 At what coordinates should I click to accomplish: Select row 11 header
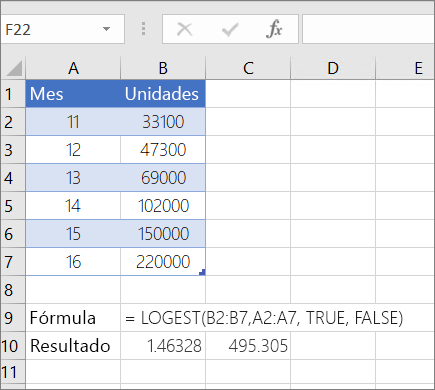coord(13,372)
